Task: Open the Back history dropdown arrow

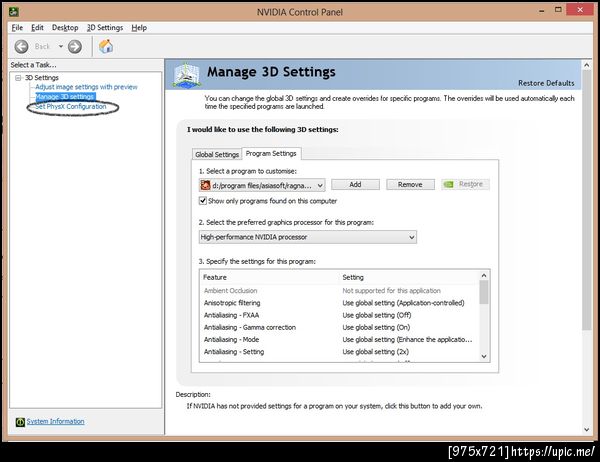Action: pyautogui.click(x=60, y=46)
